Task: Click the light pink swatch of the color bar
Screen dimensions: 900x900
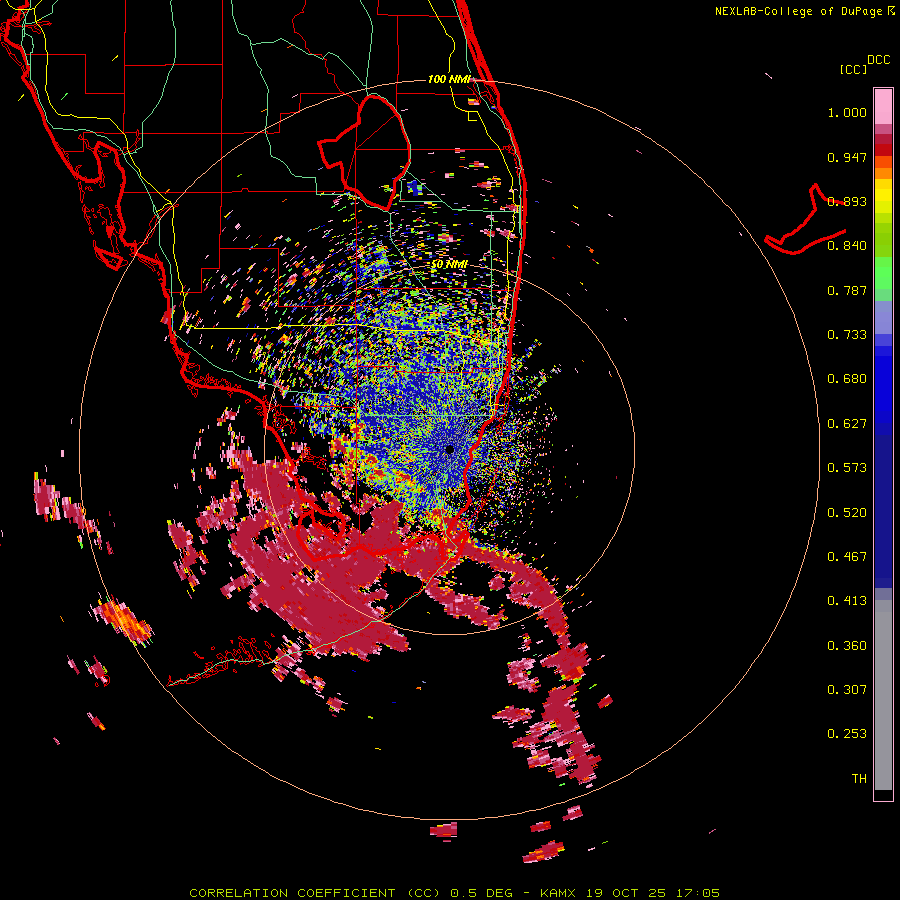Action: [x=883, y=107]
